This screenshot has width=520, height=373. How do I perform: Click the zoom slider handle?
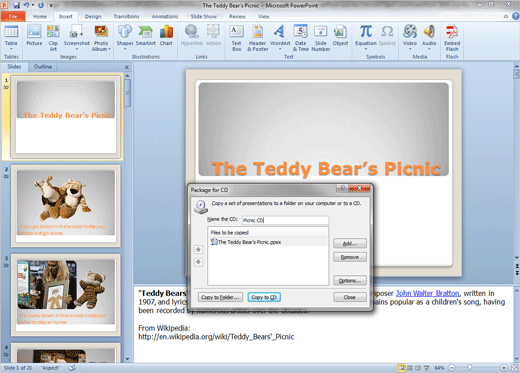tap(469, 368)
